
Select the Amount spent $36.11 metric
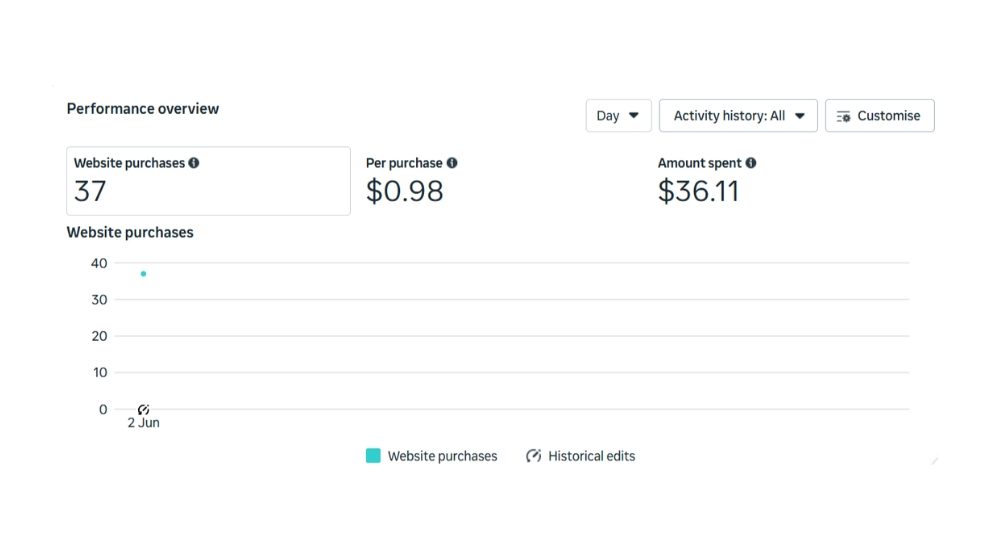(707, 181)
